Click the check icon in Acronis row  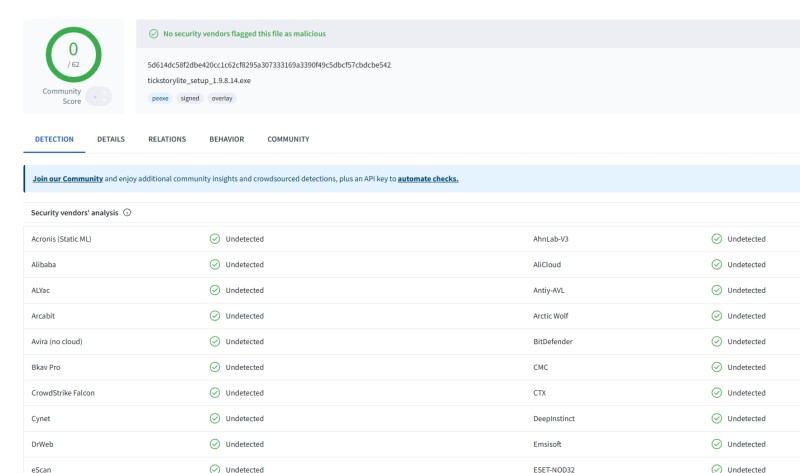coord(215,239)
